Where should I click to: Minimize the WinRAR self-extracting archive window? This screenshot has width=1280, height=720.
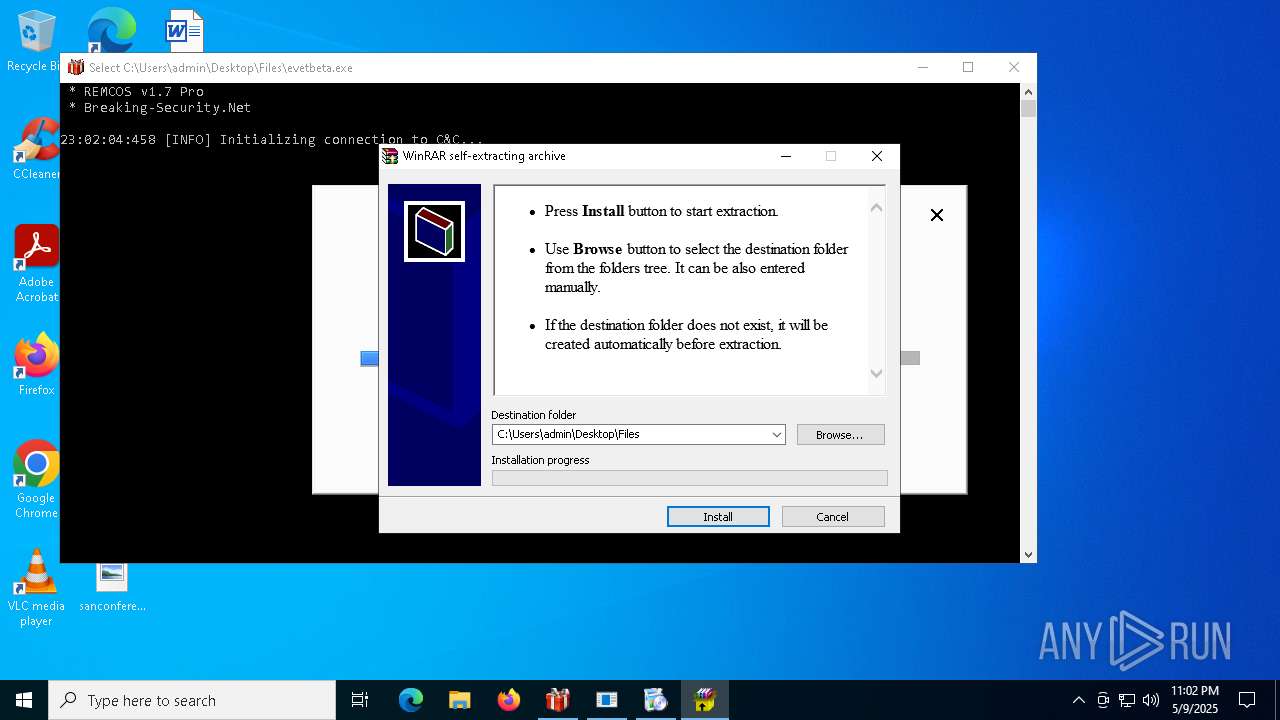786,156
